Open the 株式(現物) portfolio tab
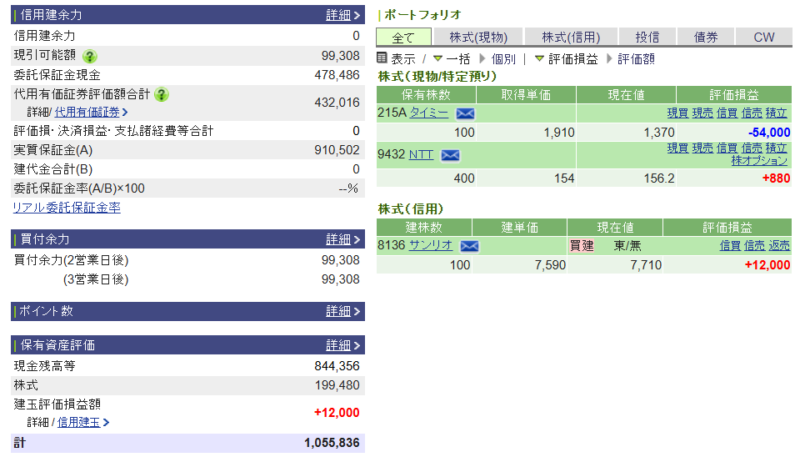Image resolution: width=800 pixels, height=457 pixels. coord(478,37)
